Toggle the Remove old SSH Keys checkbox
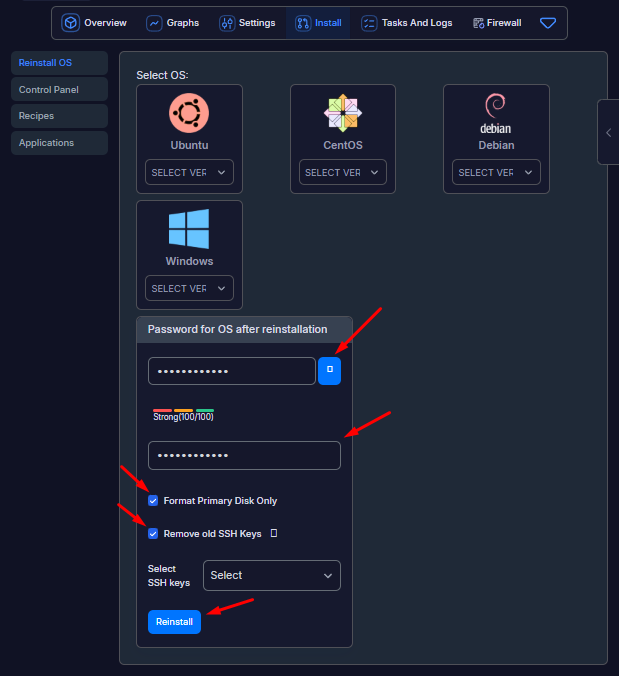The height and width of the screenshot is (676, 619). click(x=153, y=534)
